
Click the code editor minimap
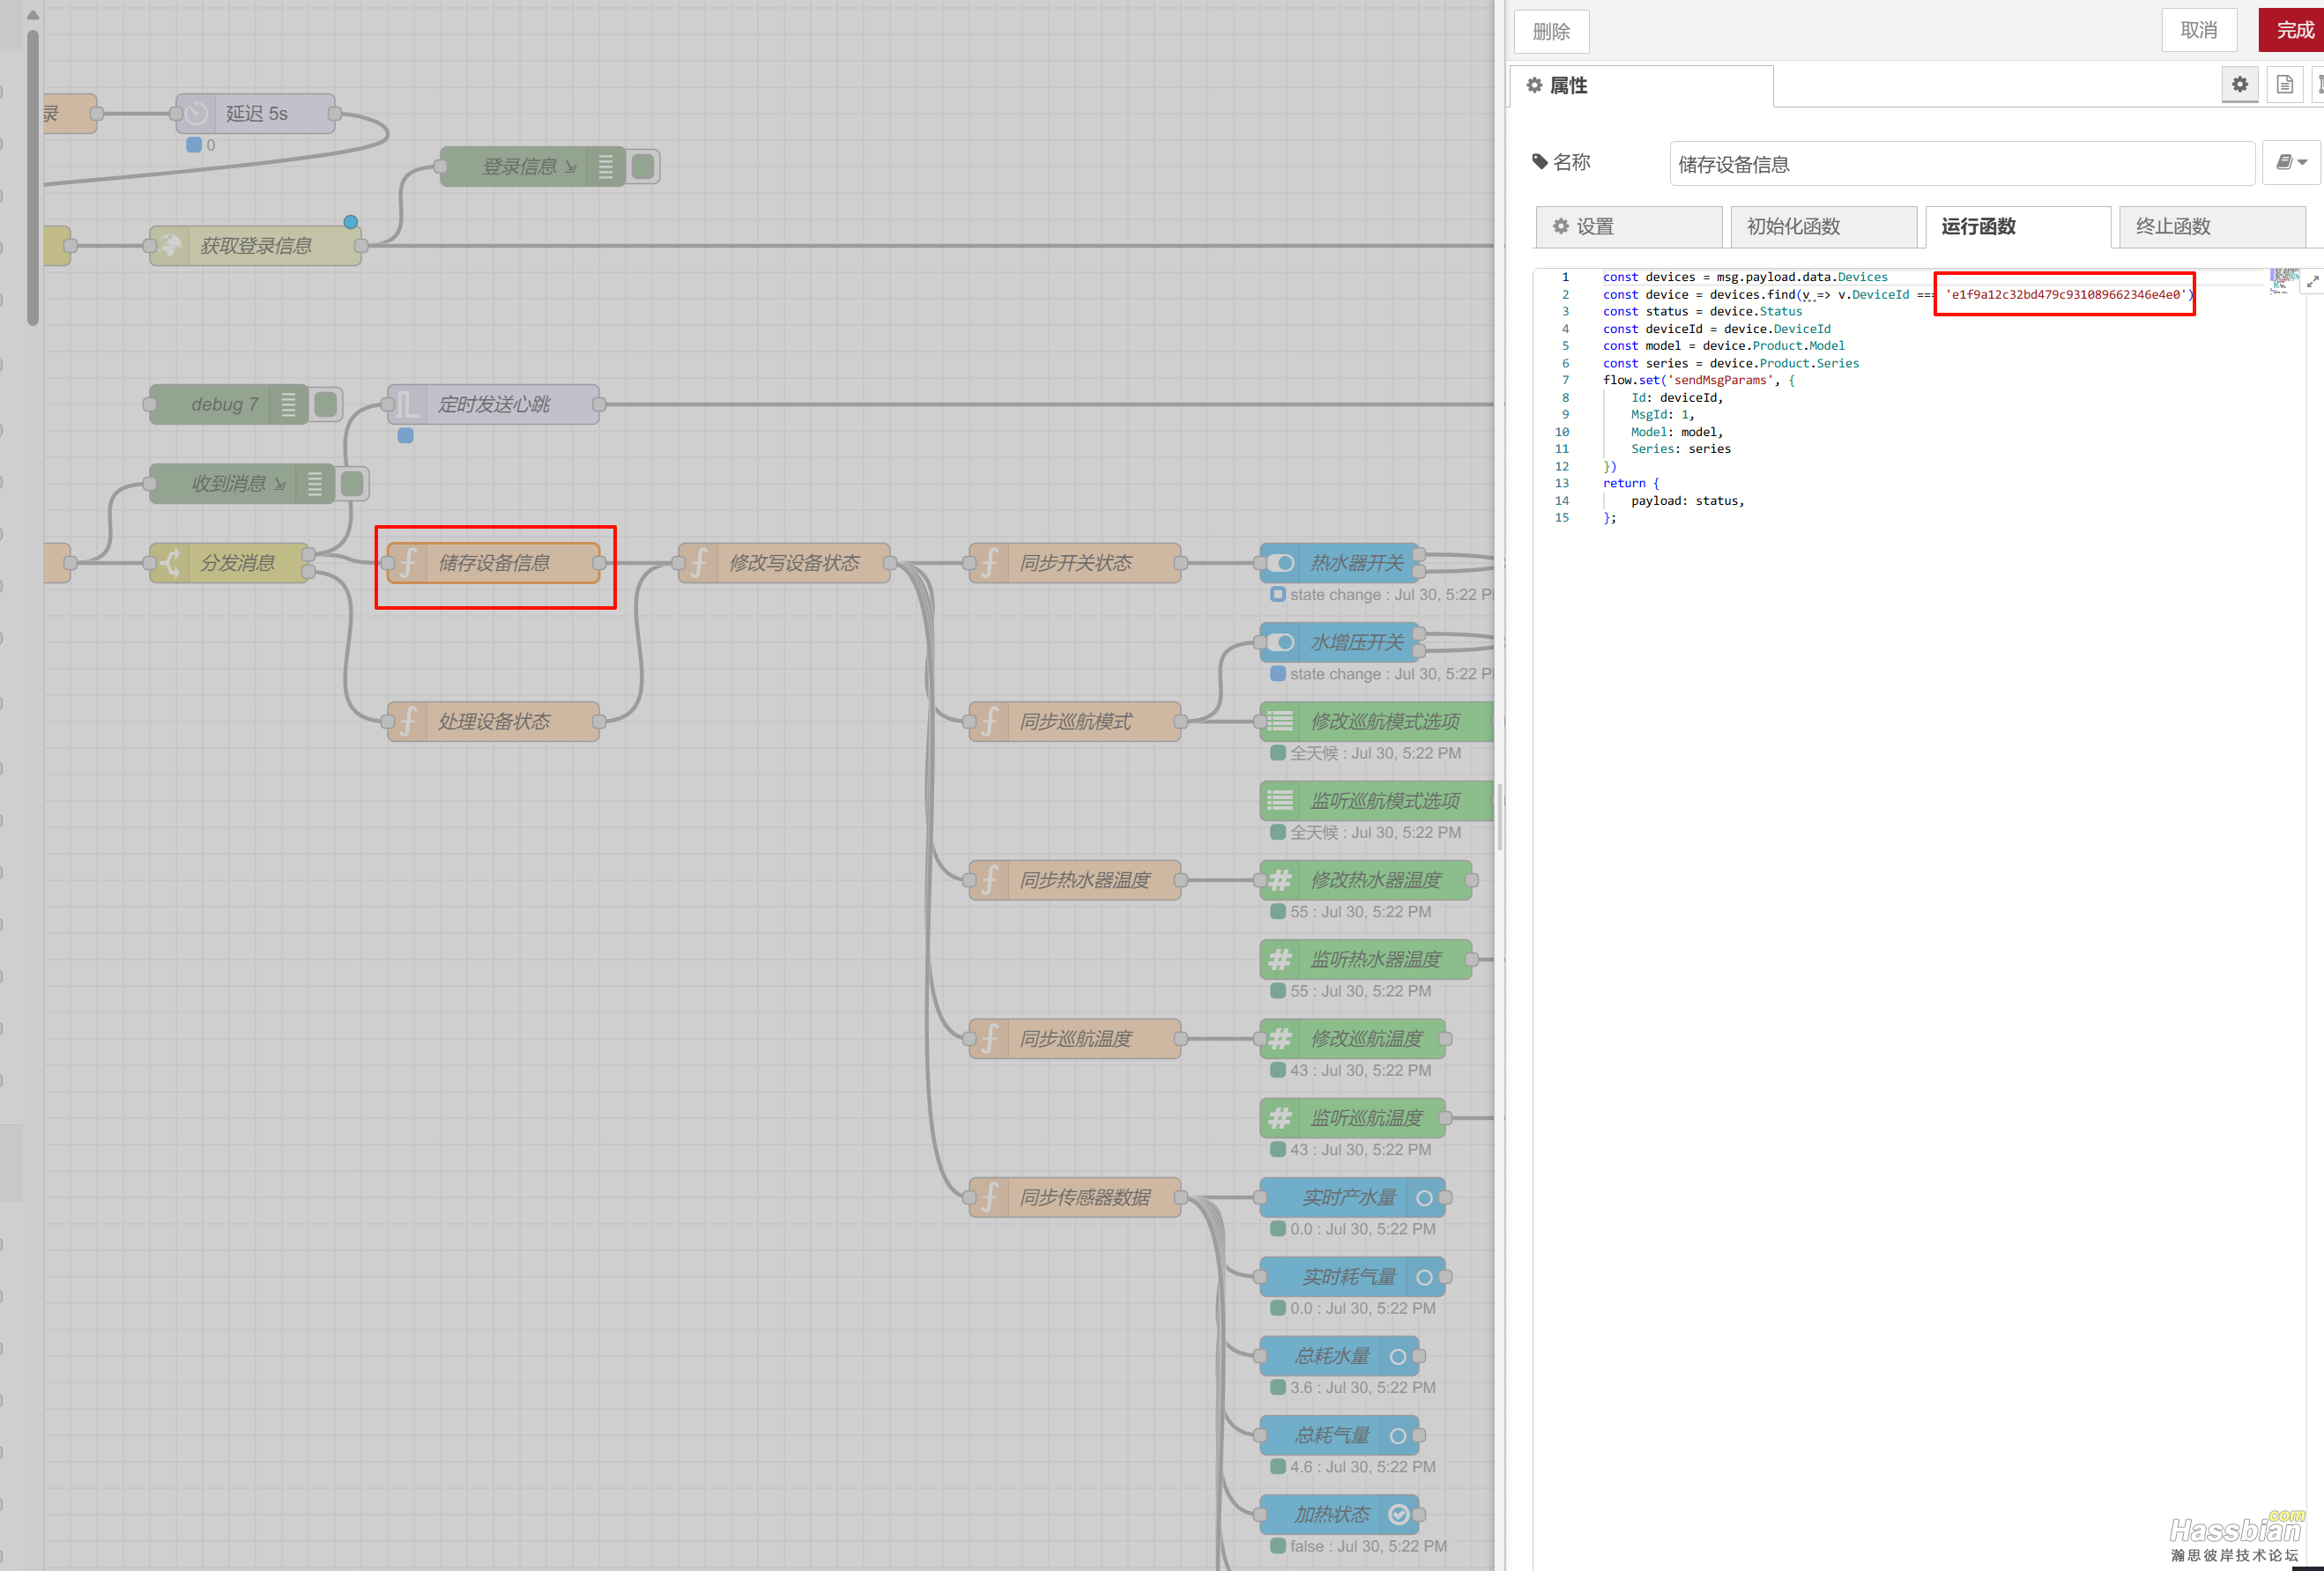(x=2284, y=281)
